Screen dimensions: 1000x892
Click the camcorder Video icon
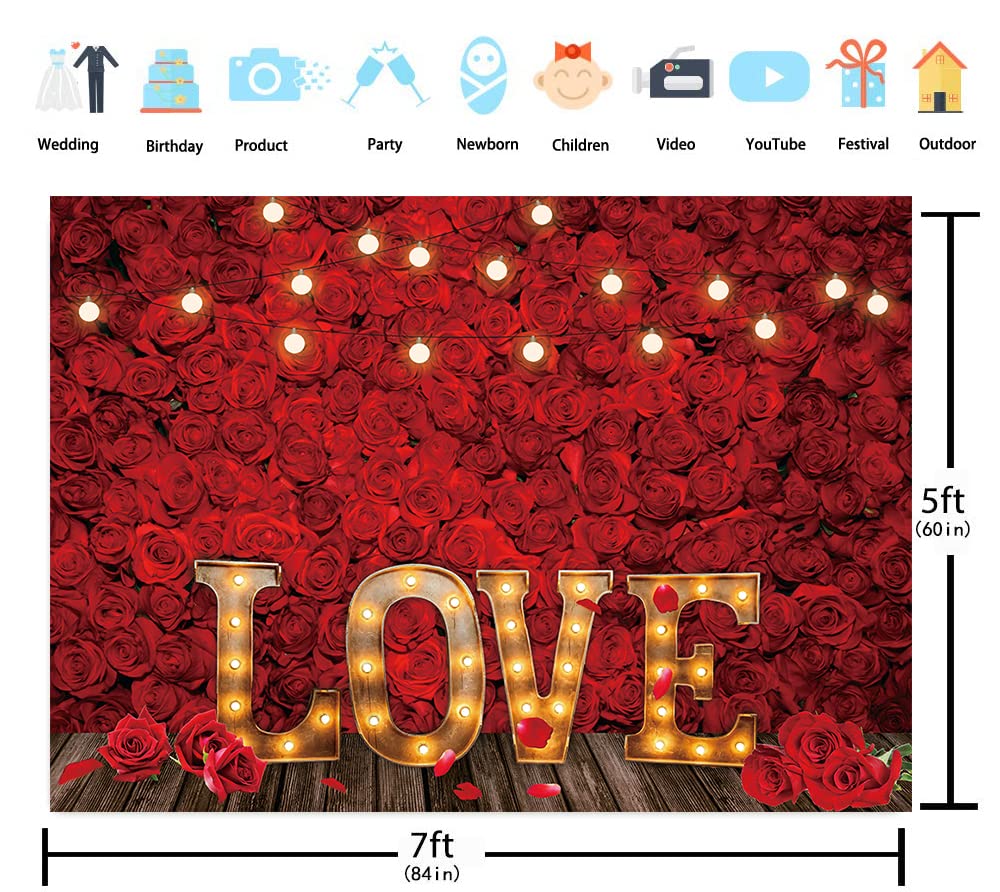pyautogui.click(x=672, y=73)
